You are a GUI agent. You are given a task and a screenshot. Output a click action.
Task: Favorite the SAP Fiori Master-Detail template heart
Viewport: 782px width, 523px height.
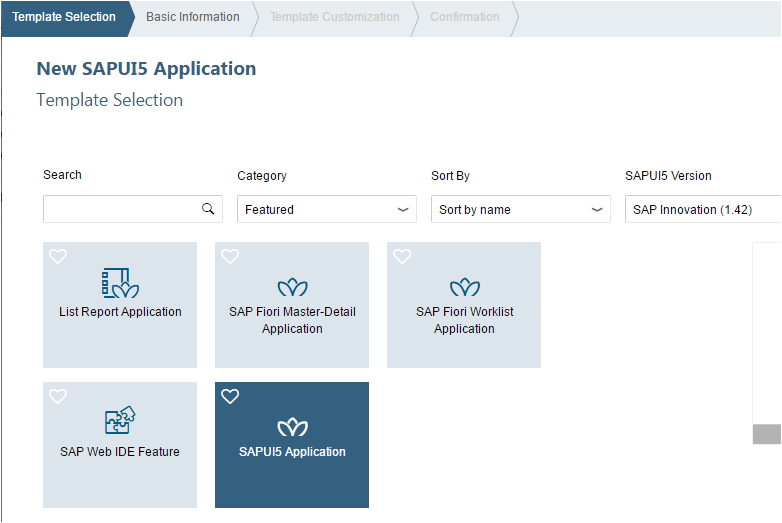tap(230, 256)
